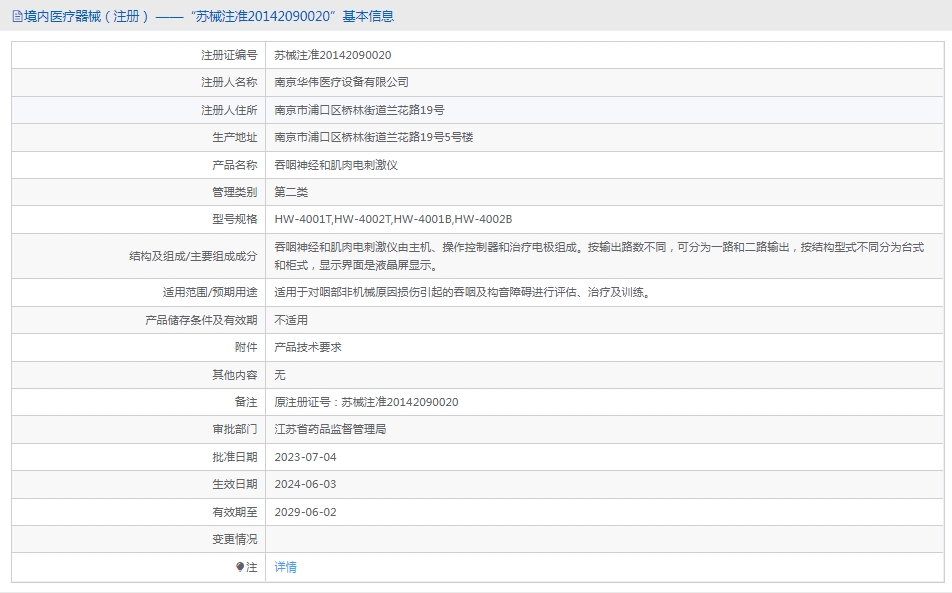Click the bullet icon beside the 注 label

coord(240,567)
